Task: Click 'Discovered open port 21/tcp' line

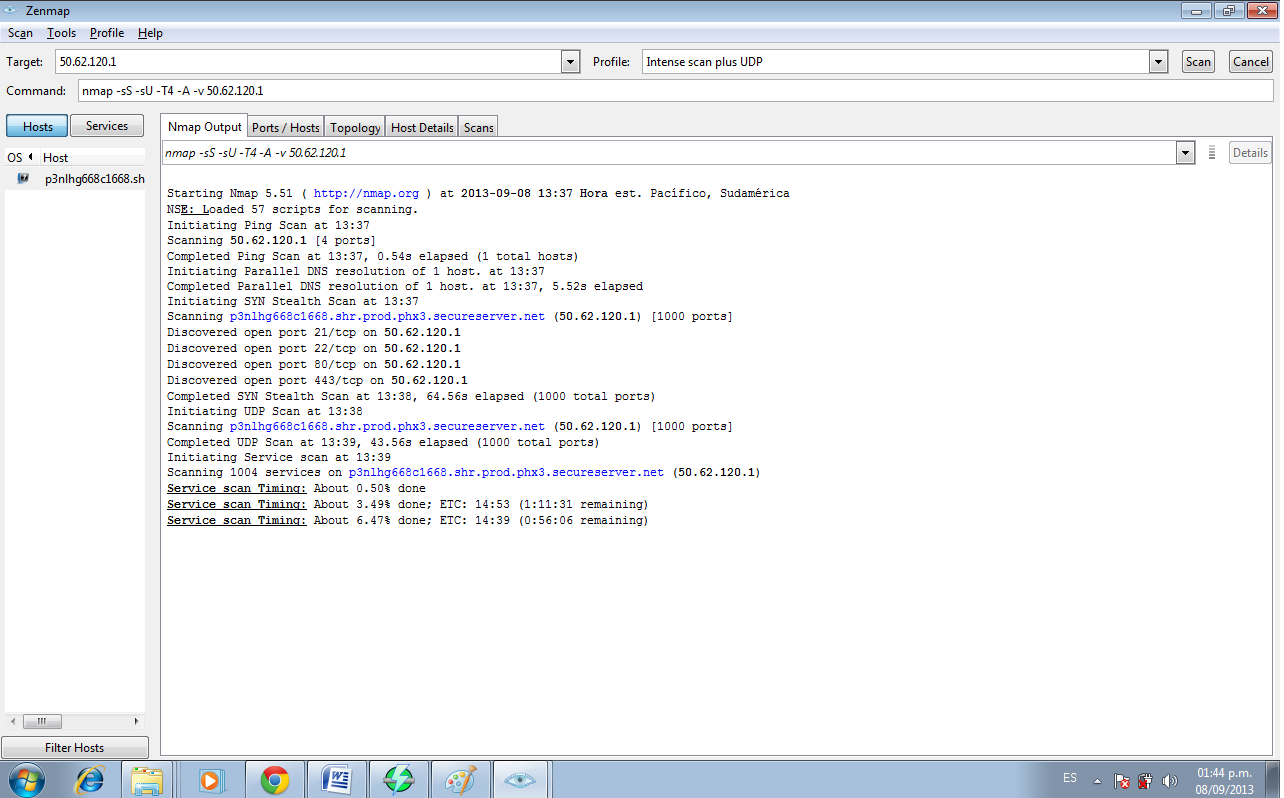Action: click(x=314, y=333)
